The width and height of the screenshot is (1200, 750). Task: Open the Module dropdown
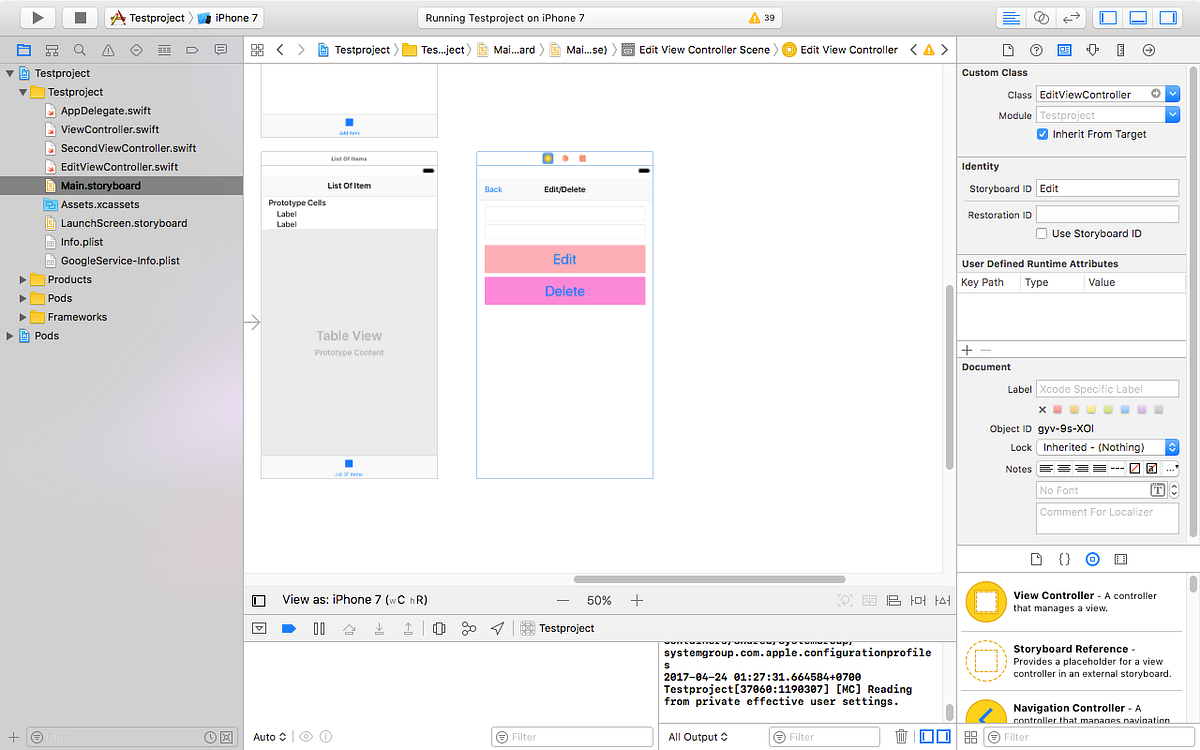tap(1171, 115)
